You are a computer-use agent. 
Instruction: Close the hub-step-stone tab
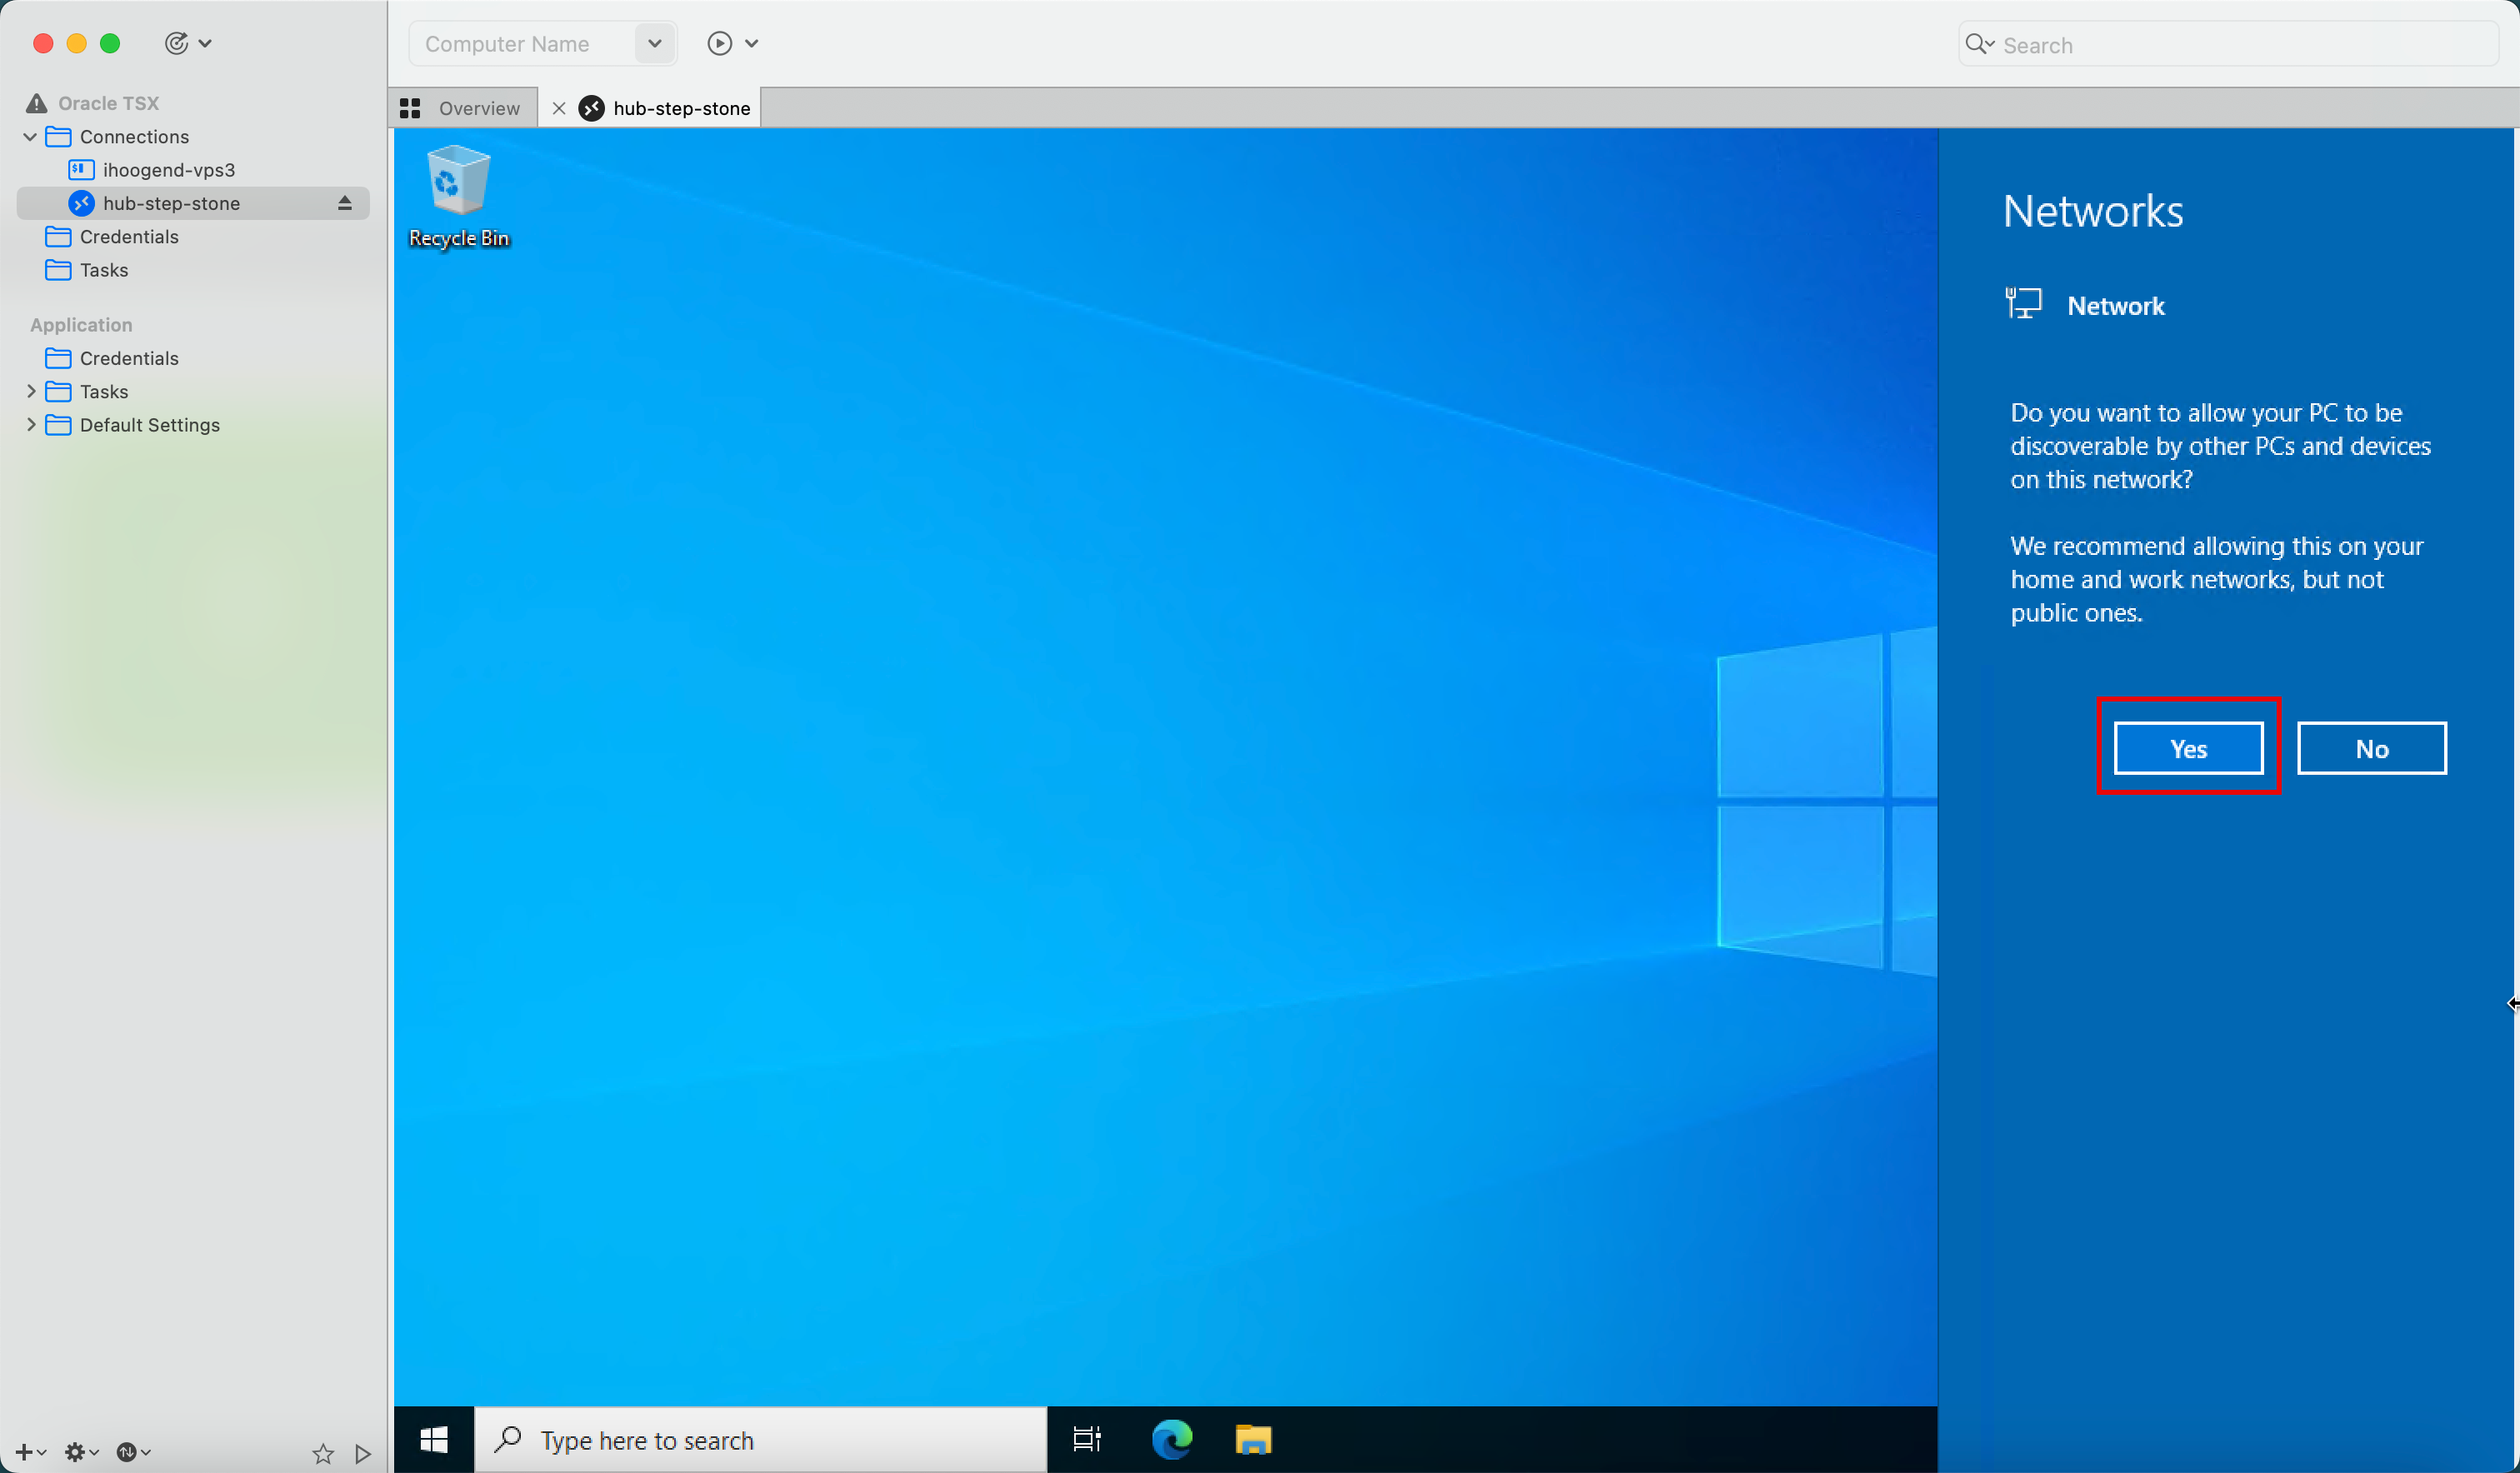(559, 108)
